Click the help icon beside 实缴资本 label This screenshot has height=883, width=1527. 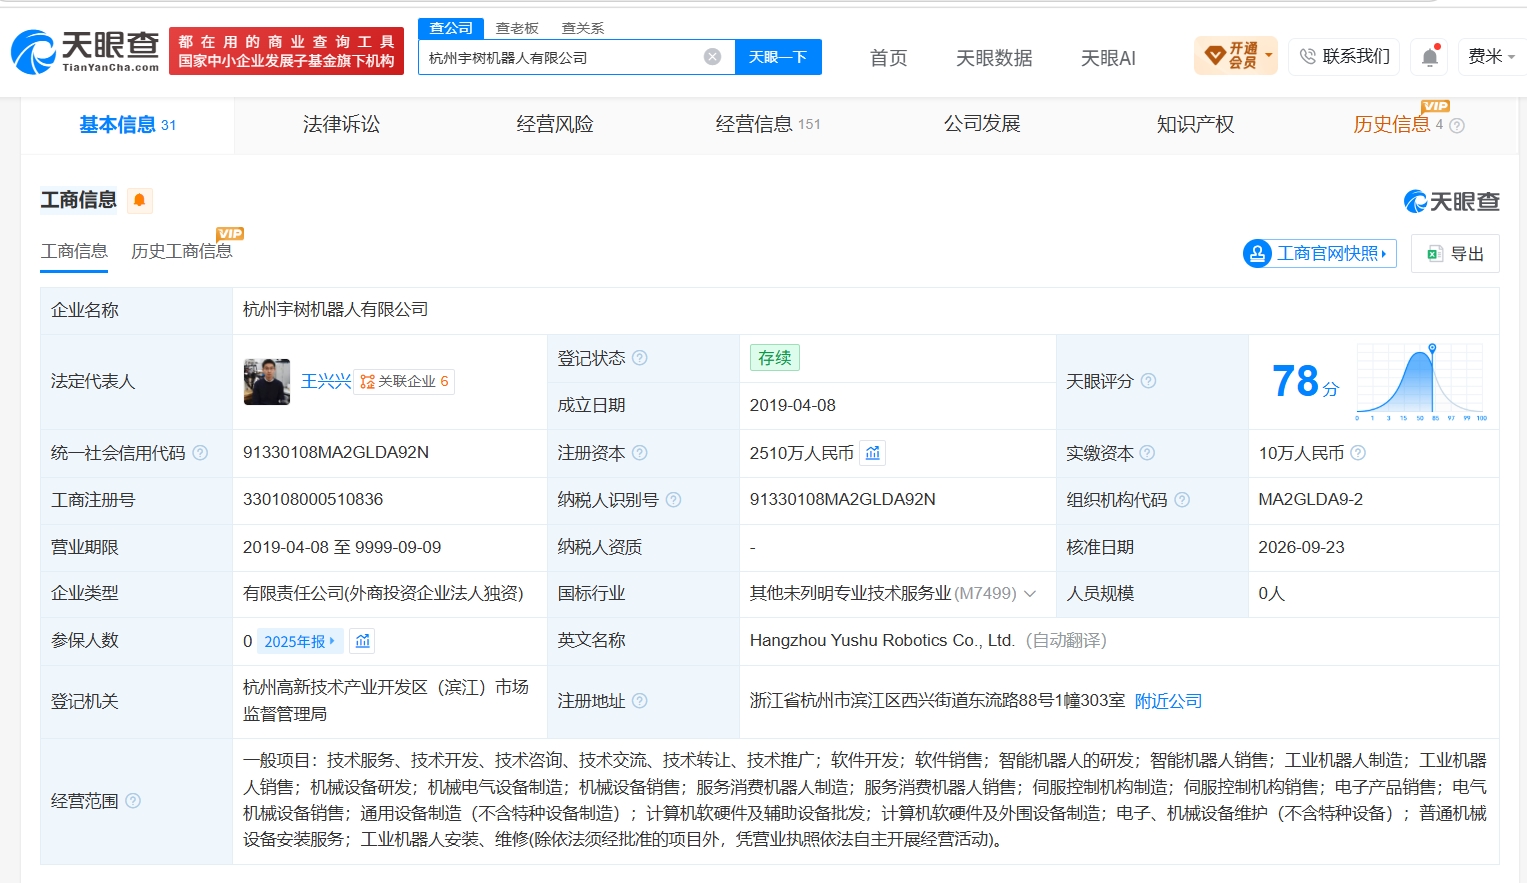coord(1147,453)
